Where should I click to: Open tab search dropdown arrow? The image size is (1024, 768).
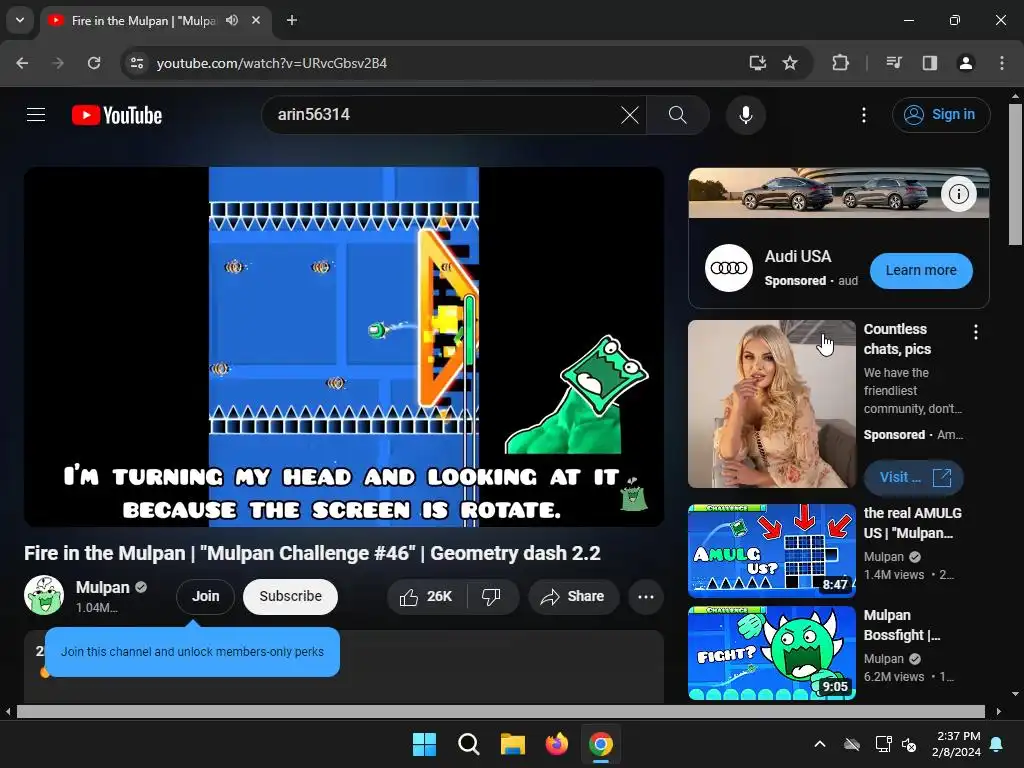pyautogui.click(x=20, y=20)
